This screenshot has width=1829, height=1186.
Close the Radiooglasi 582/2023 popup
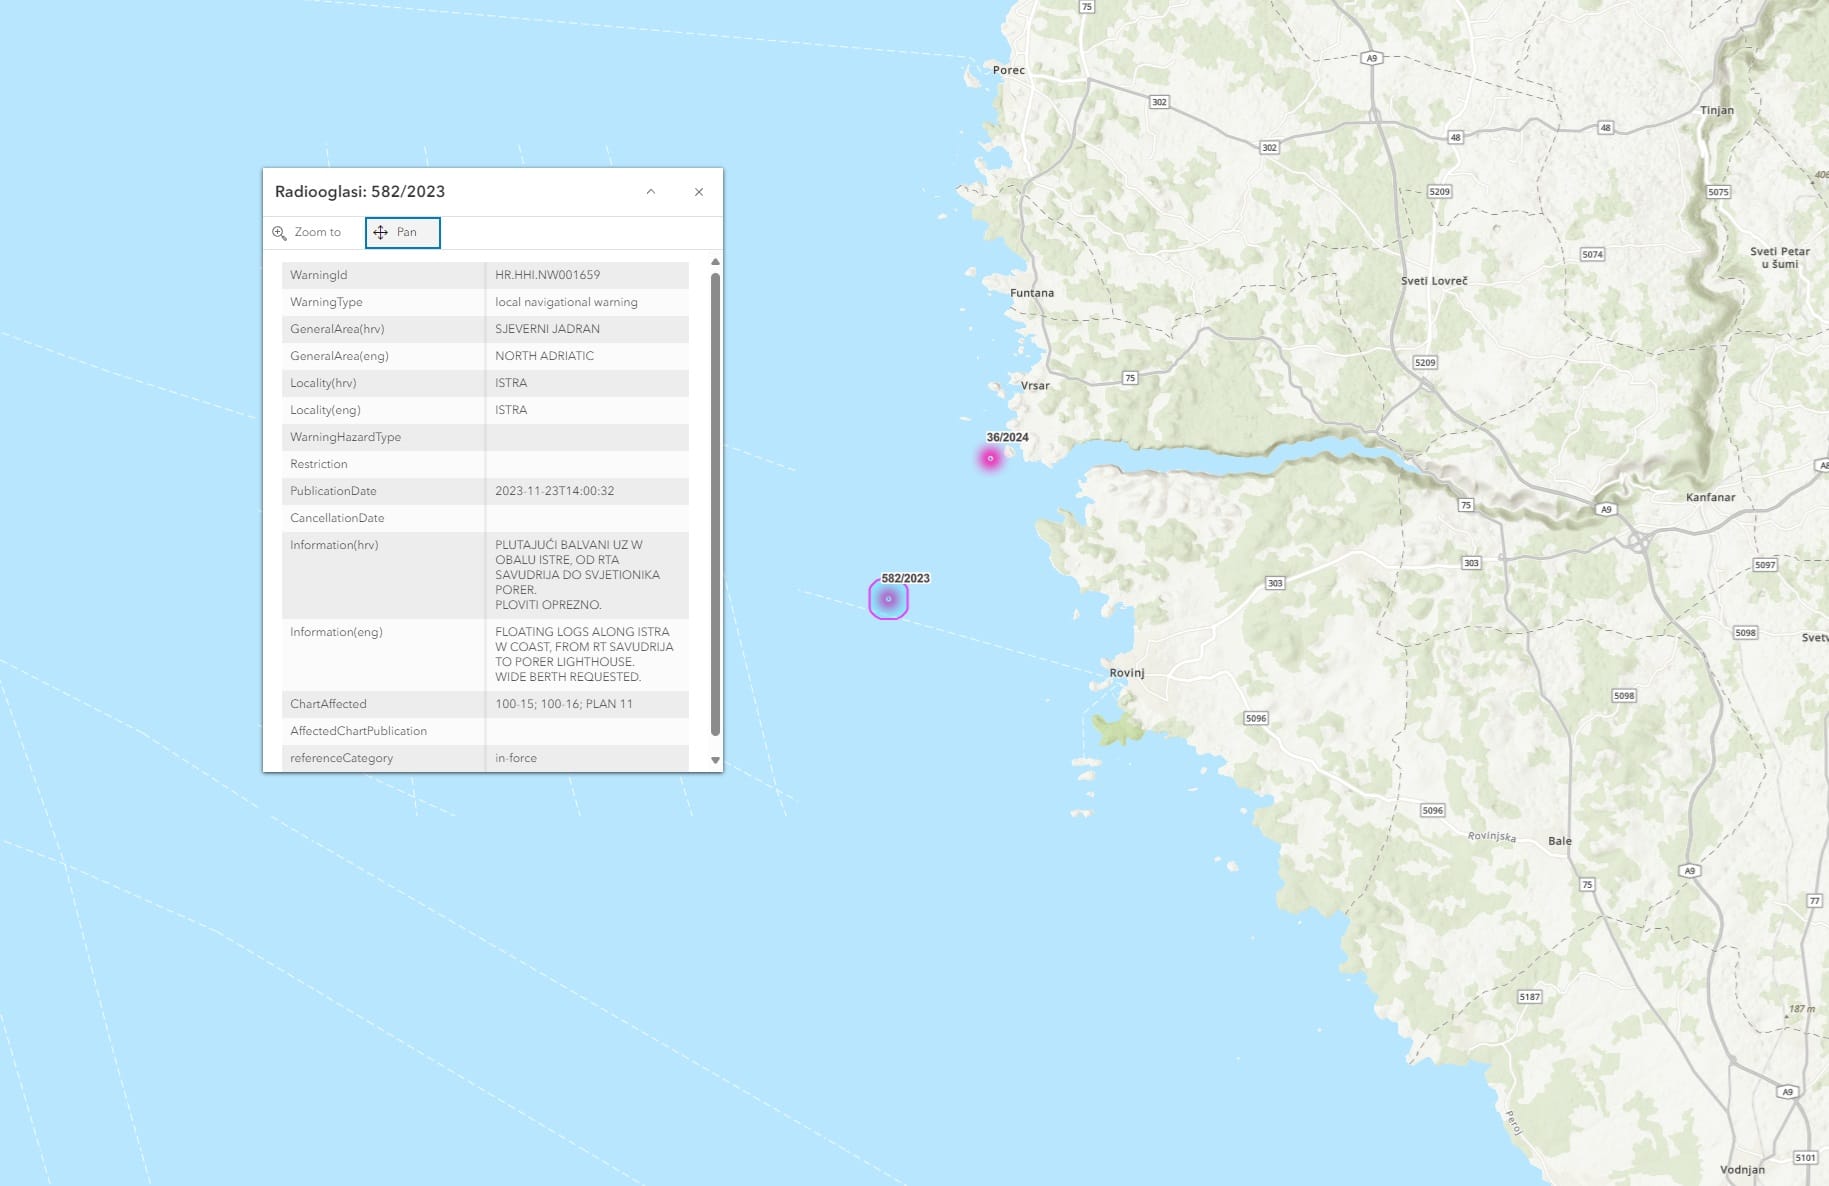[x=699, y=192]
